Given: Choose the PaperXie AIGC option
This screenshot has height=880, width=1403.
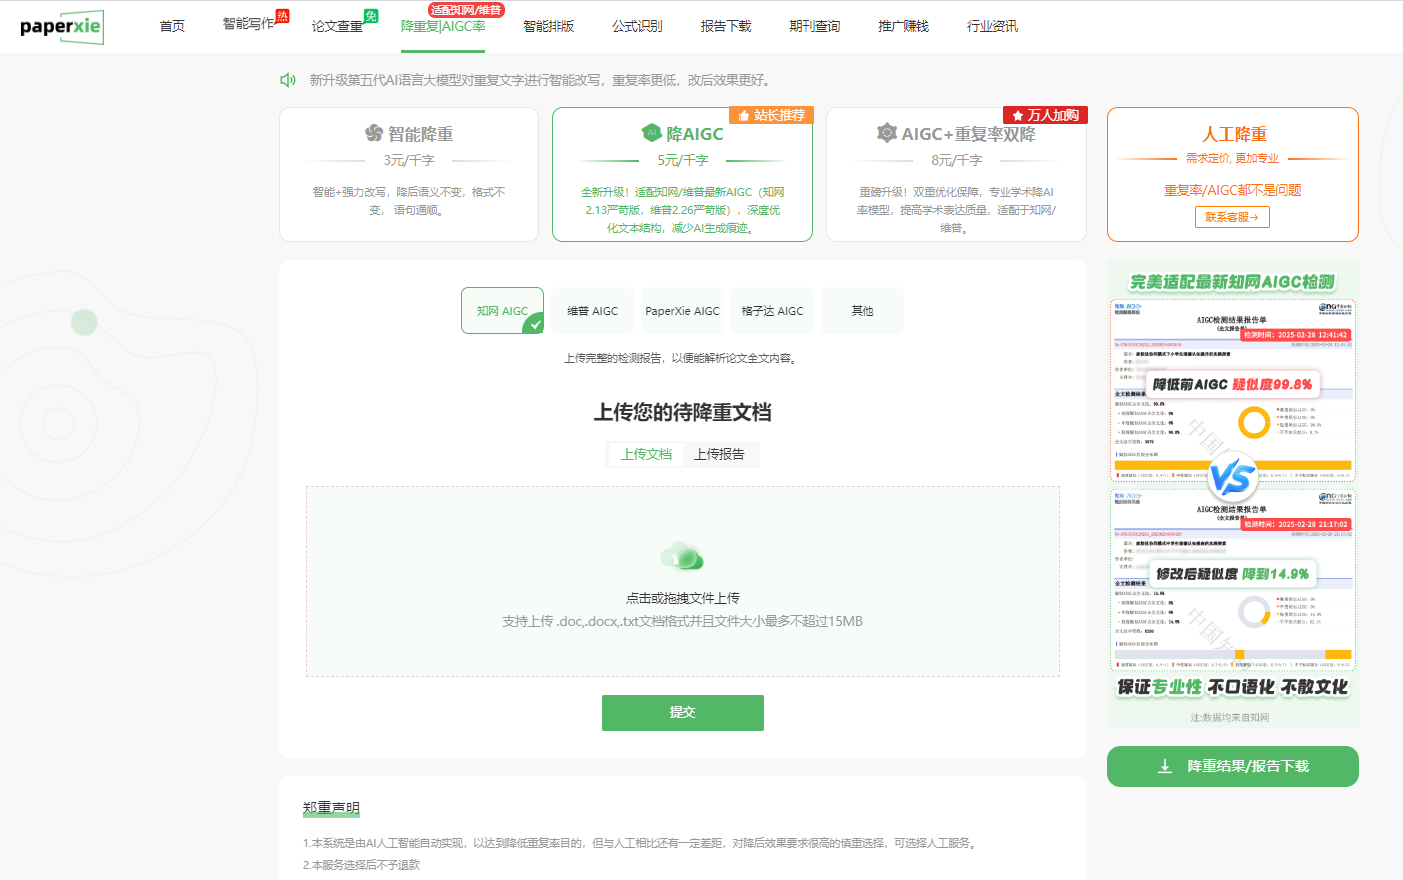Looking at the screenshot, I should pos(682,311).
